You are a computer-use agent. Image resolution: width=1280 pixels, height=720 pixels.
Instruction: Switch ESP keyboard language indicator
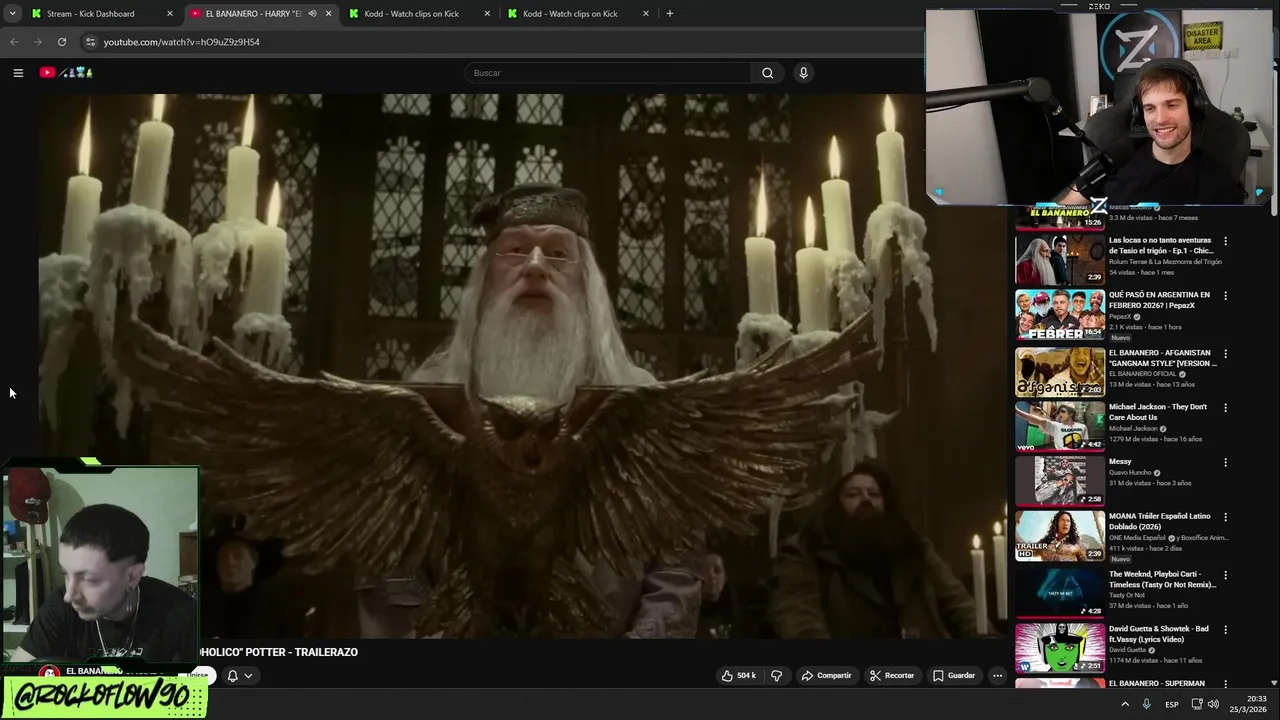coord(1171,704)
